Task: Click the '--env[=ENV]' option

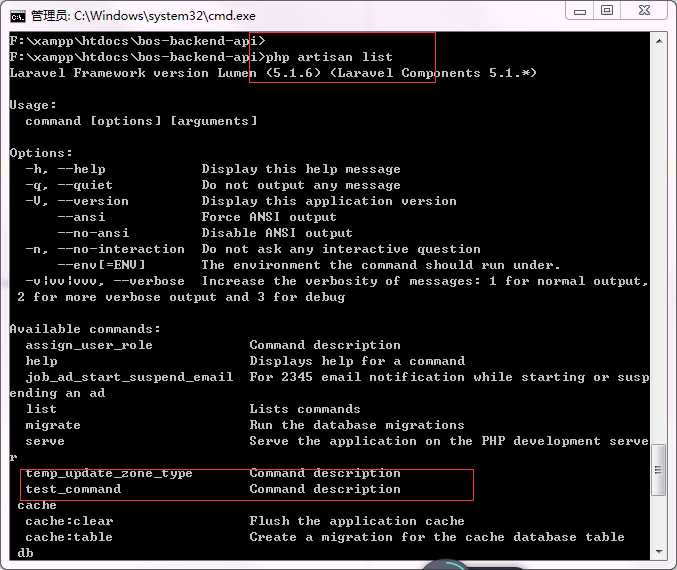Action: pyautogui.click(x=101, y=265)
